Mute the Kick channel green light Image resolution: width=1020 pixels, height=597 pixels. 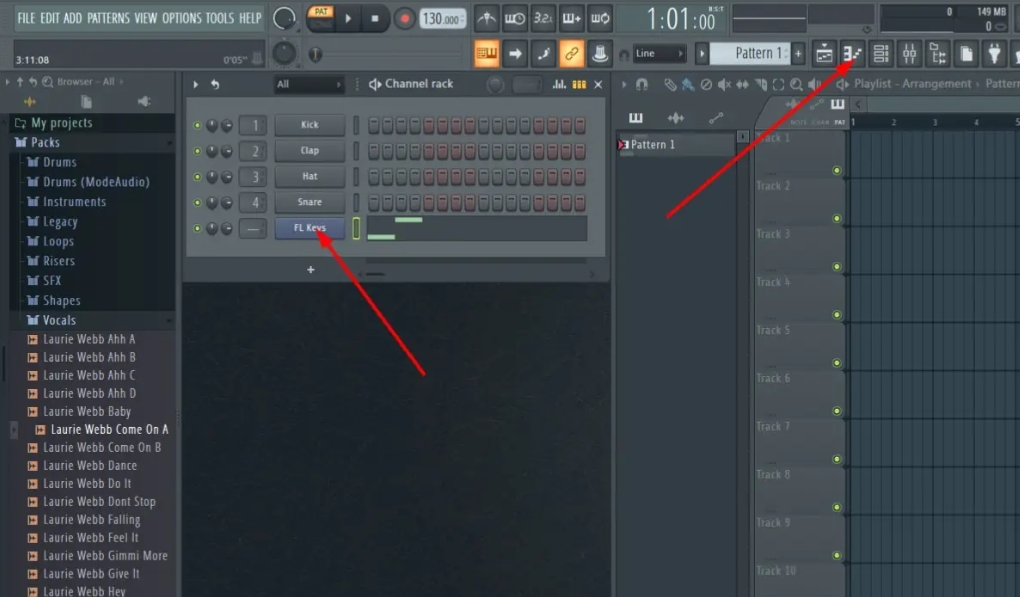[196, 125]
